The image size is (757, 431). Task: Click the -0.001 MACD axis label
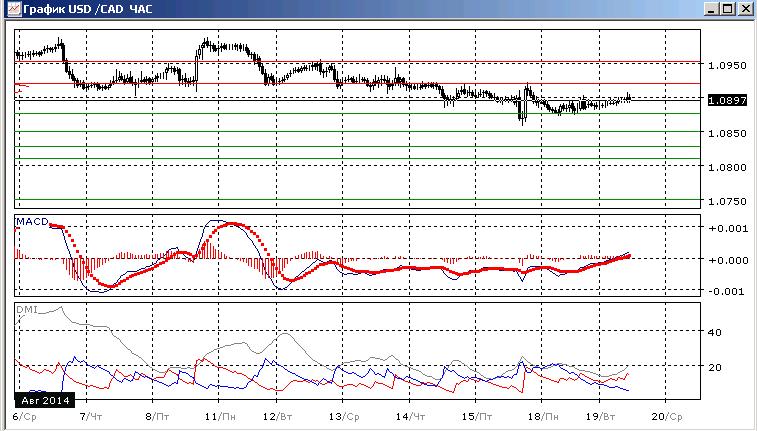coord(728,291)
